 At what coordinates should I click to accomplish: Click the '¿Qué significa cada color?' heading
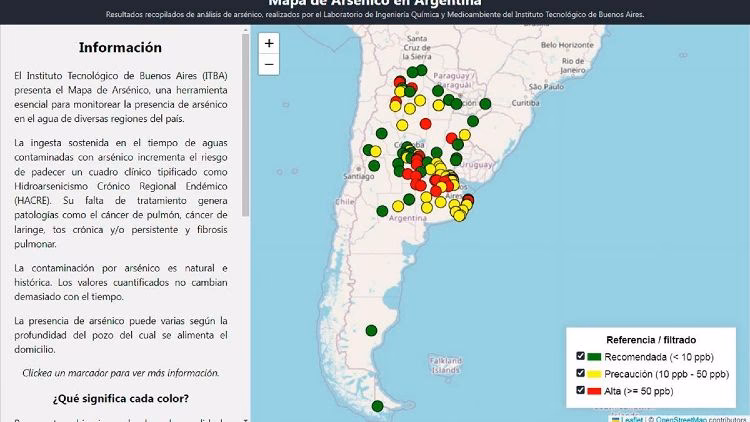pyautogui.click(x=121, y=398)
